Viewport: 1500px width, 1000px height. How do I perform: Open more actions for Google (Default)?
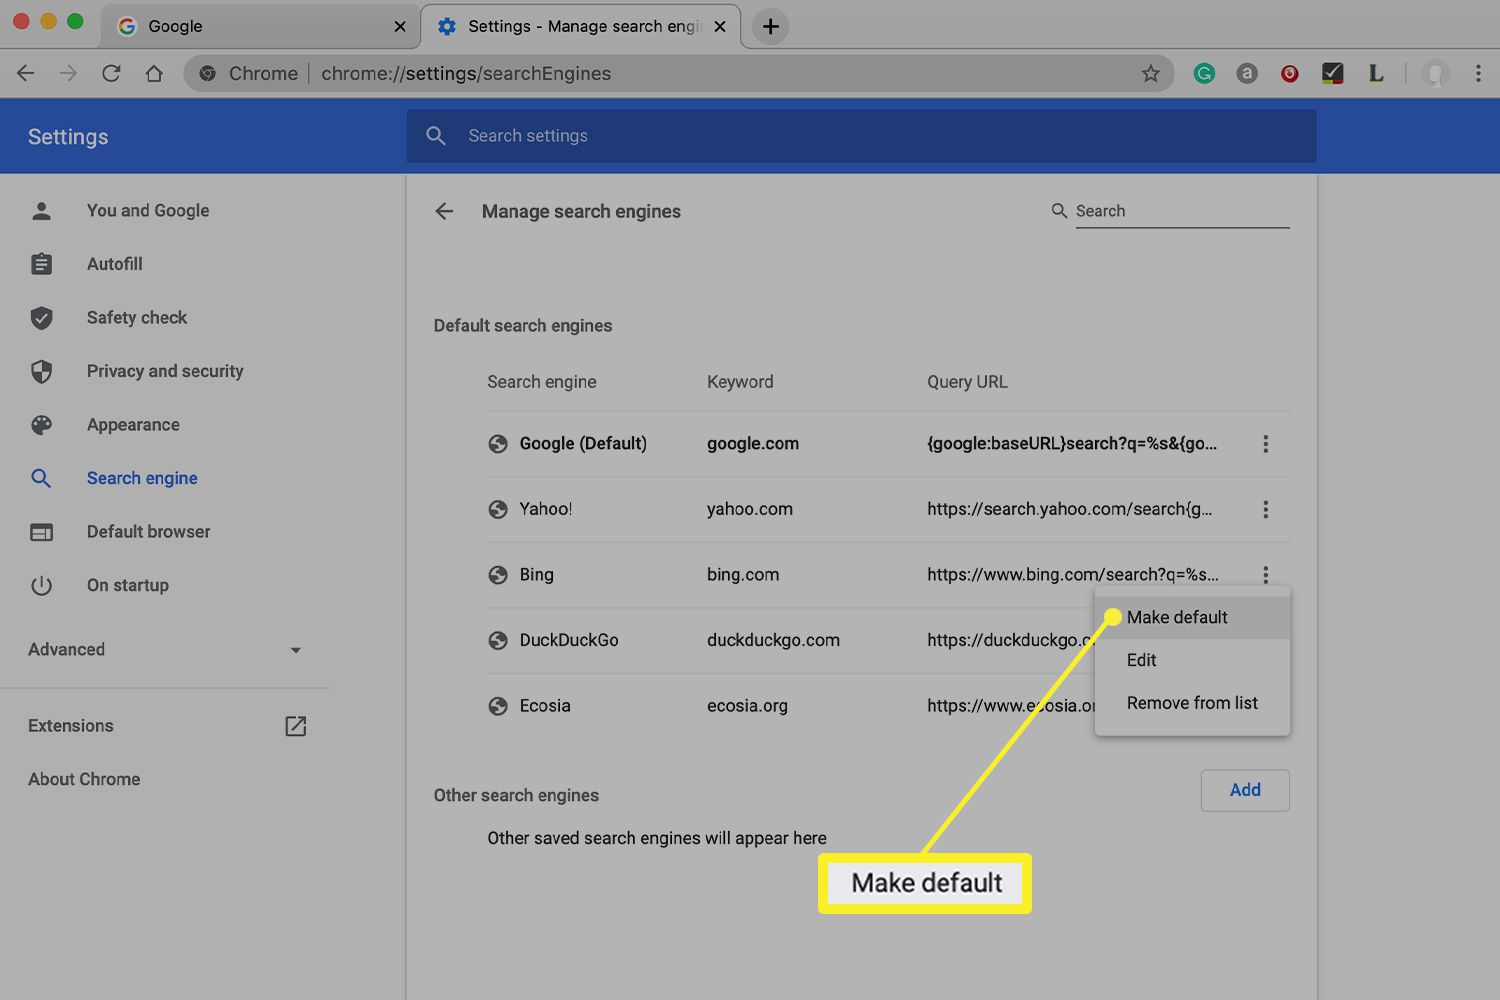pos(1265,444)
